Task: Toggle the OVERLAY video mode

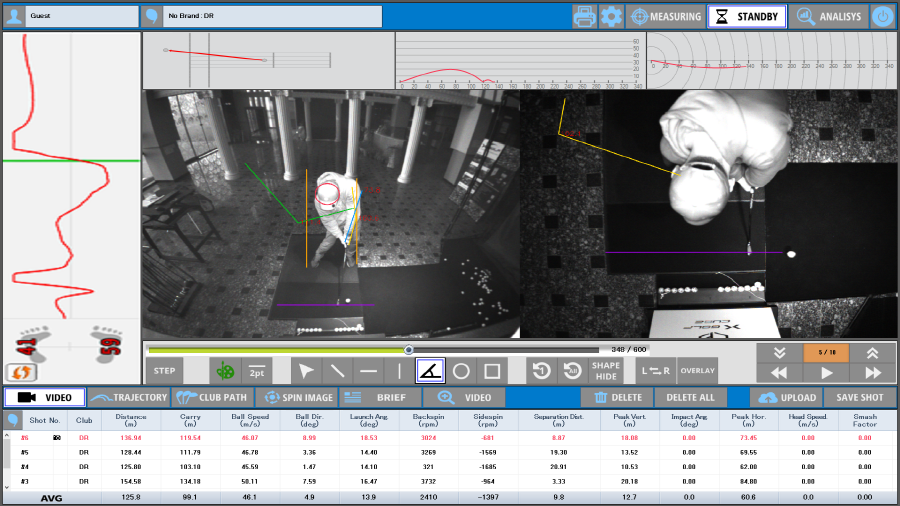Action: tap(698, 371)
